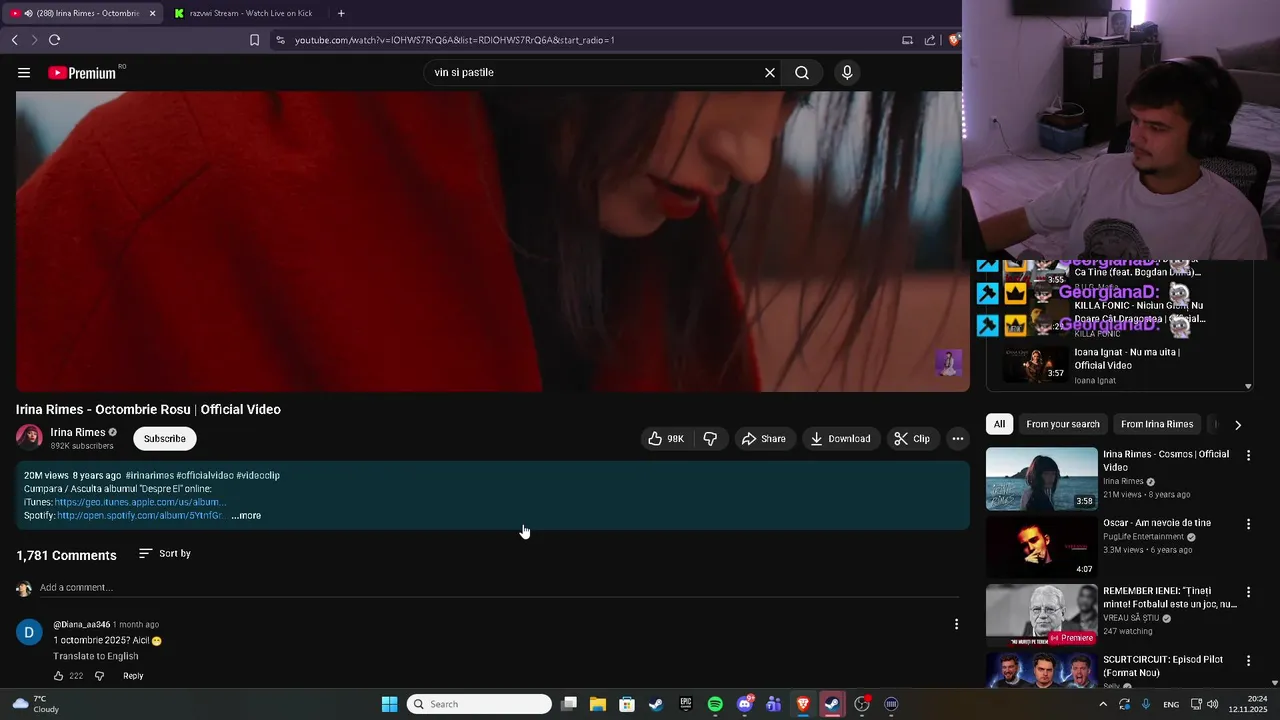Screen dimensions: 1280x720
Task: Open site settings icon beside URL
Action: click(x=280, y=40)
